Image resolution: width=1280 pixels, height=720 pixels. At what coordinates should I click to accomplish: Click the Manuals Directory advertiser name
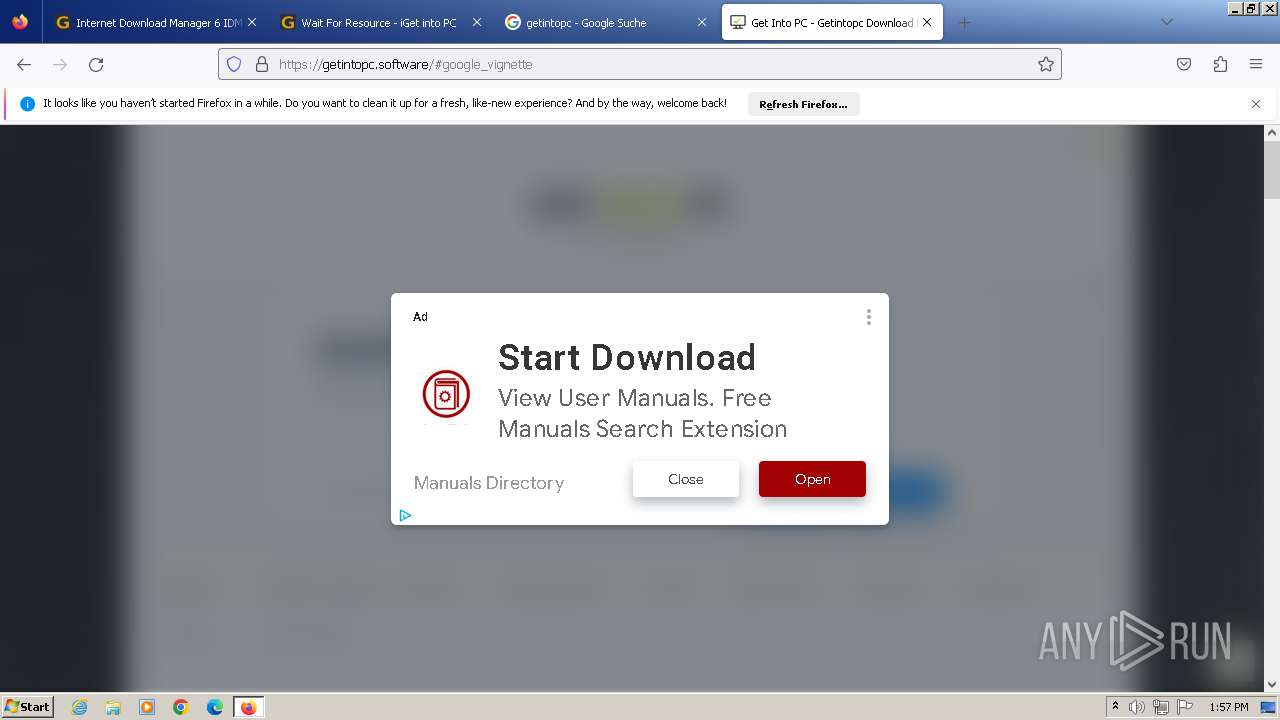(x=489, y=483)
